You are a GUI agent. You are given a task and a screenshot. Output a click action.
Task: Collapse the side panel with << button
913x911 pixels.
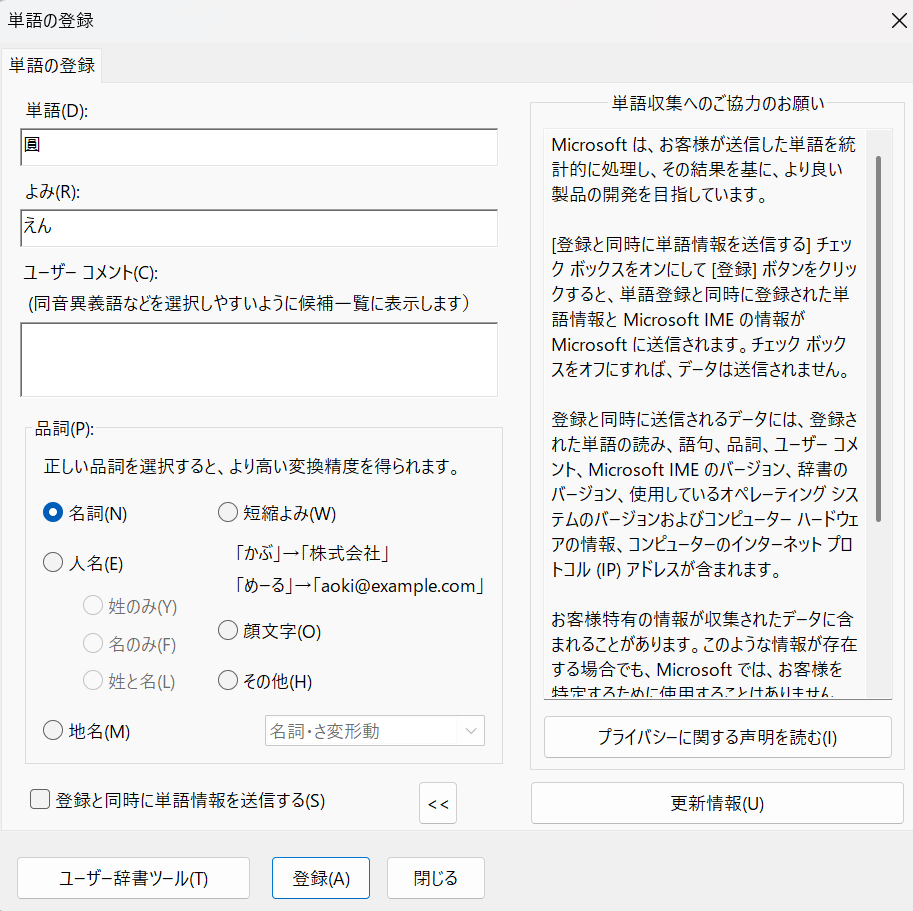point(437,803)
